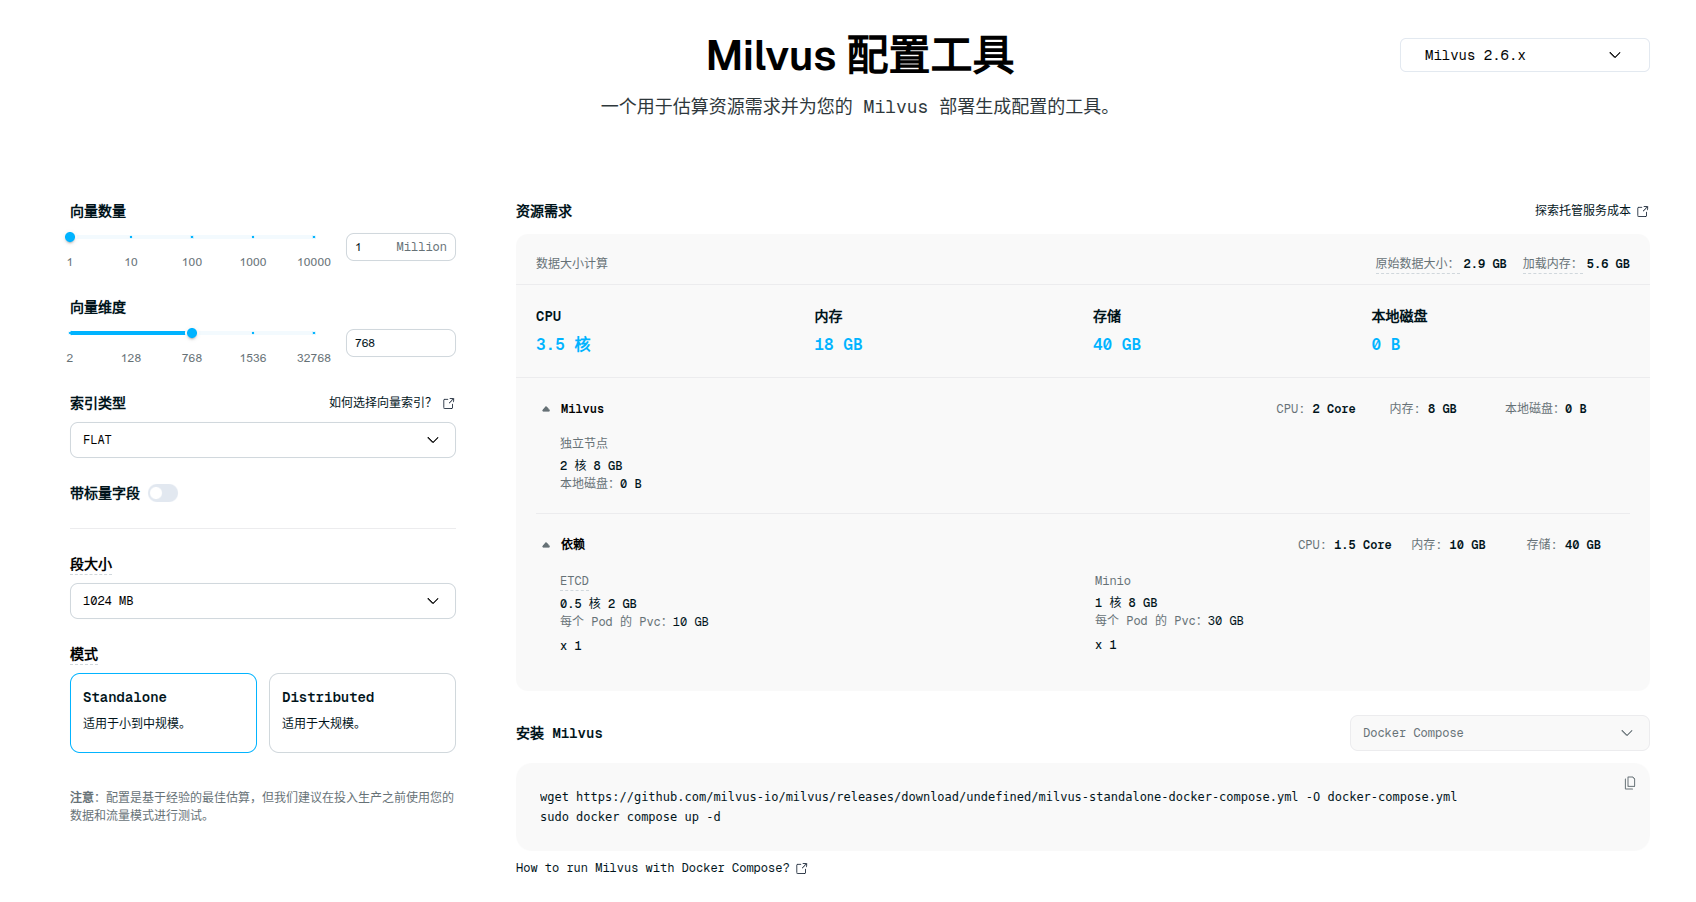Open the Docker Compose install method dropdown
Viewport: 1696px width, 902px height.
click(1498, 733)
